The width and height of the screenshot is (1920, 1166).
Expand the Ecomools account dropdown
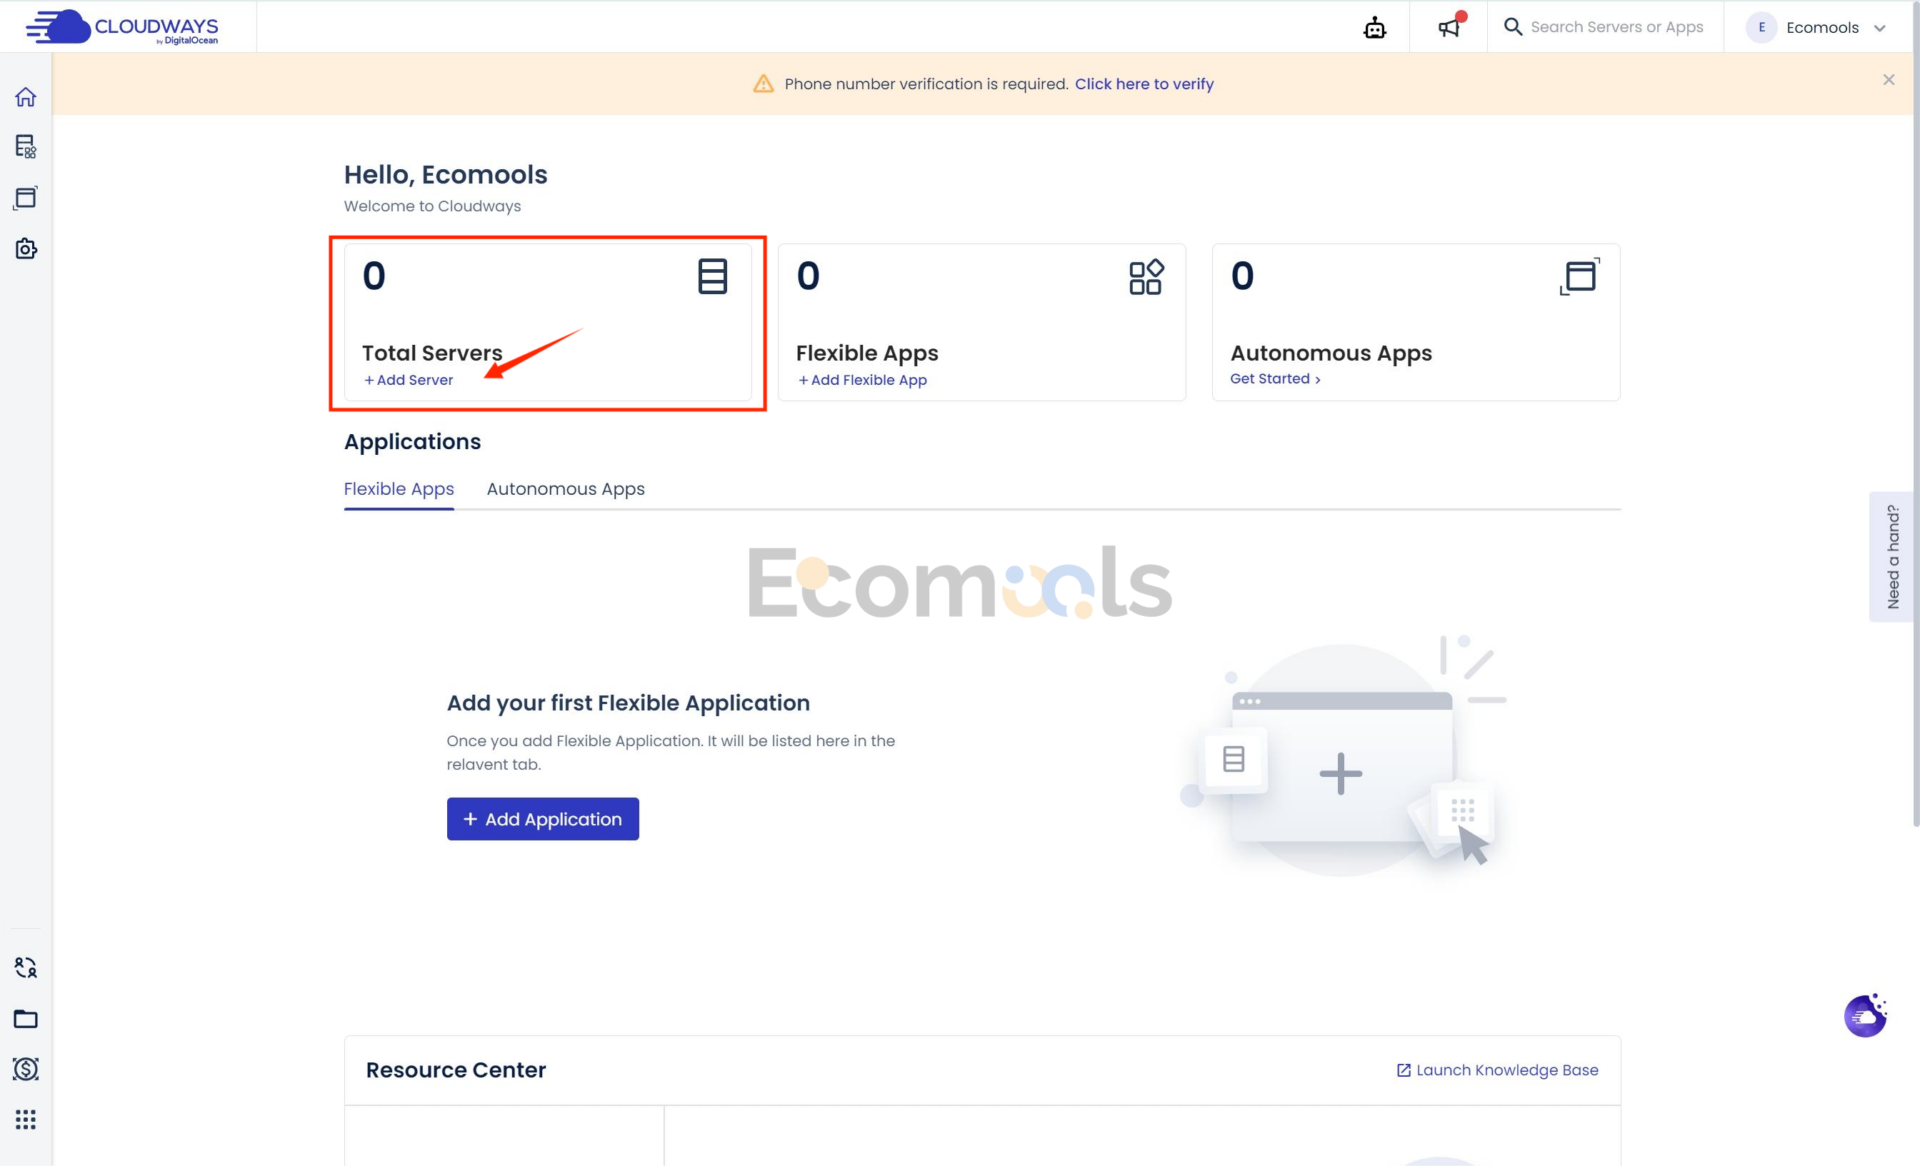(x=1817, y=27)
